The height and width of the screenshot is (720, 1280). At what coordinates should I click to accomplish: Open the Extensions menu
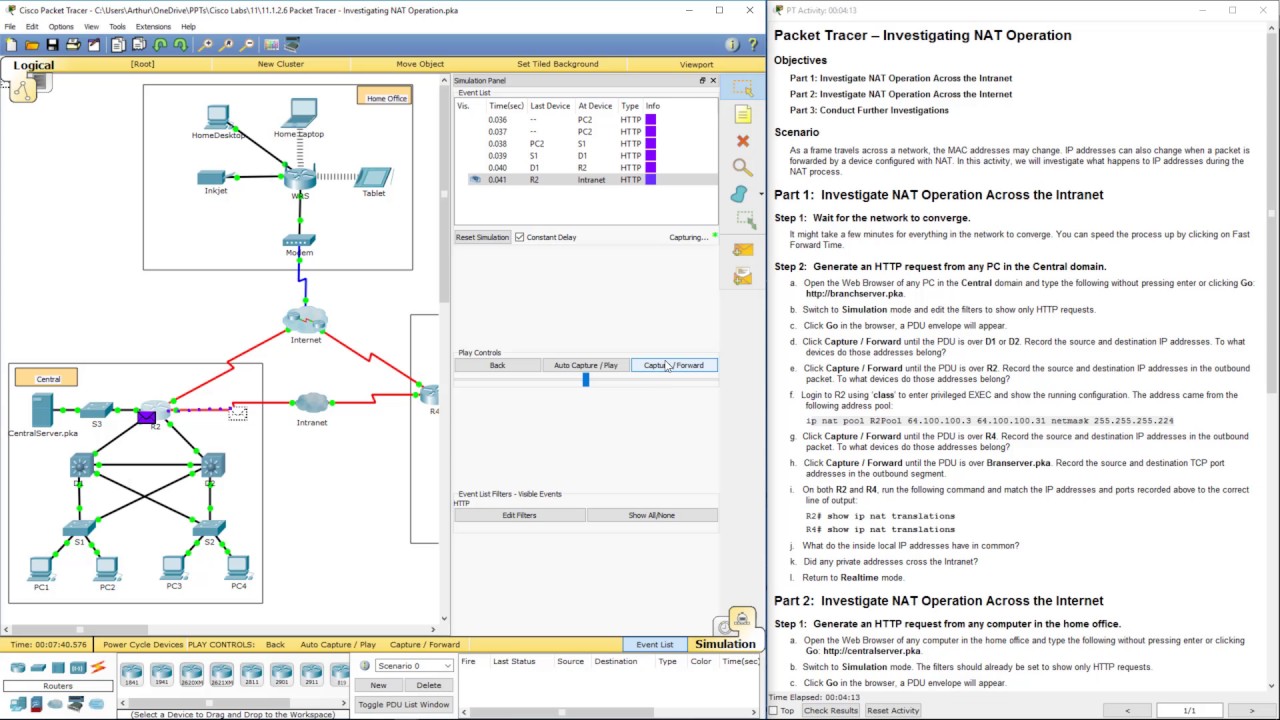pos(153,26)
